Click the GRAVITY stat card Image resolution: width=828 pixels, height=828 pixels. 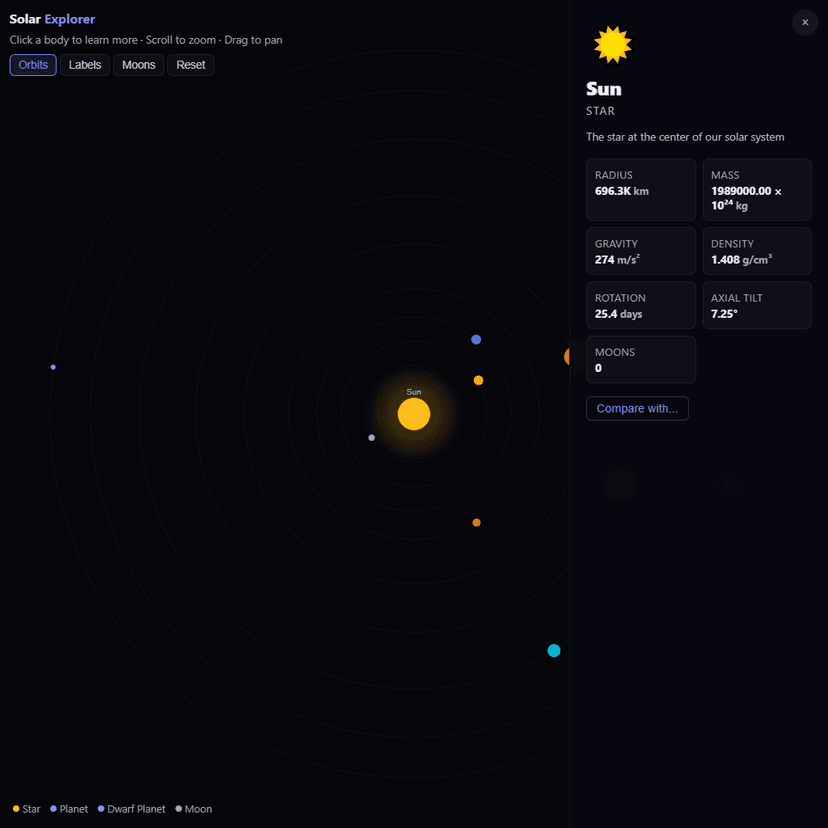[x=641, y=251]
